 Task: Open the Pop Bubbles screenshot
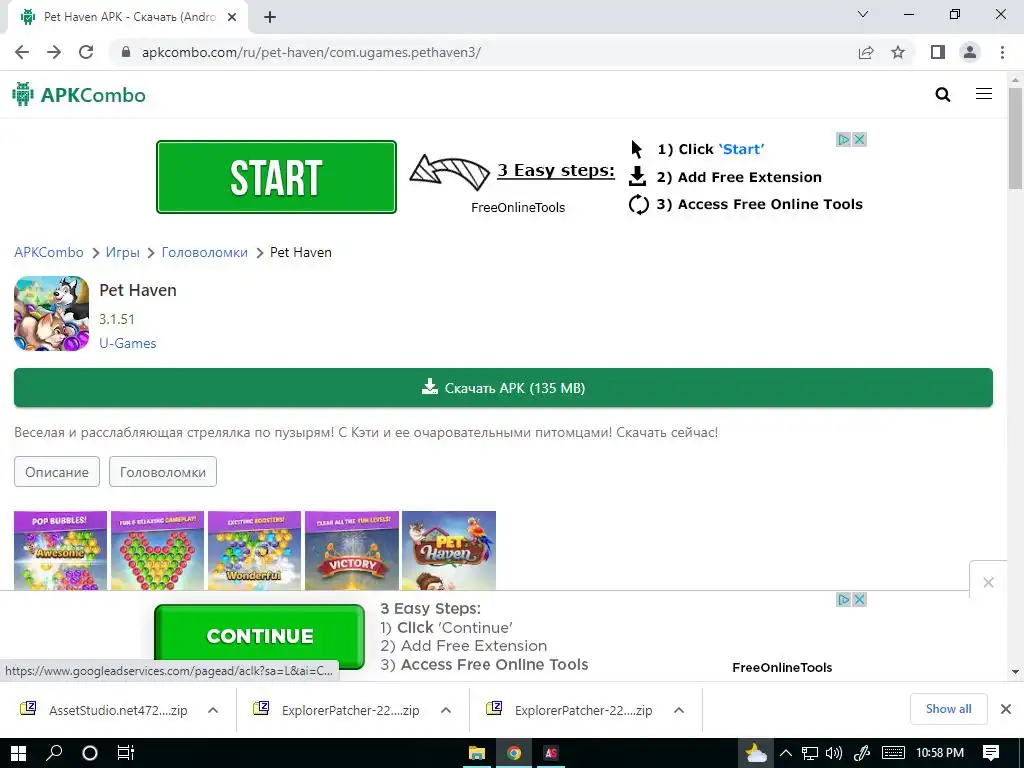point(60,551)
